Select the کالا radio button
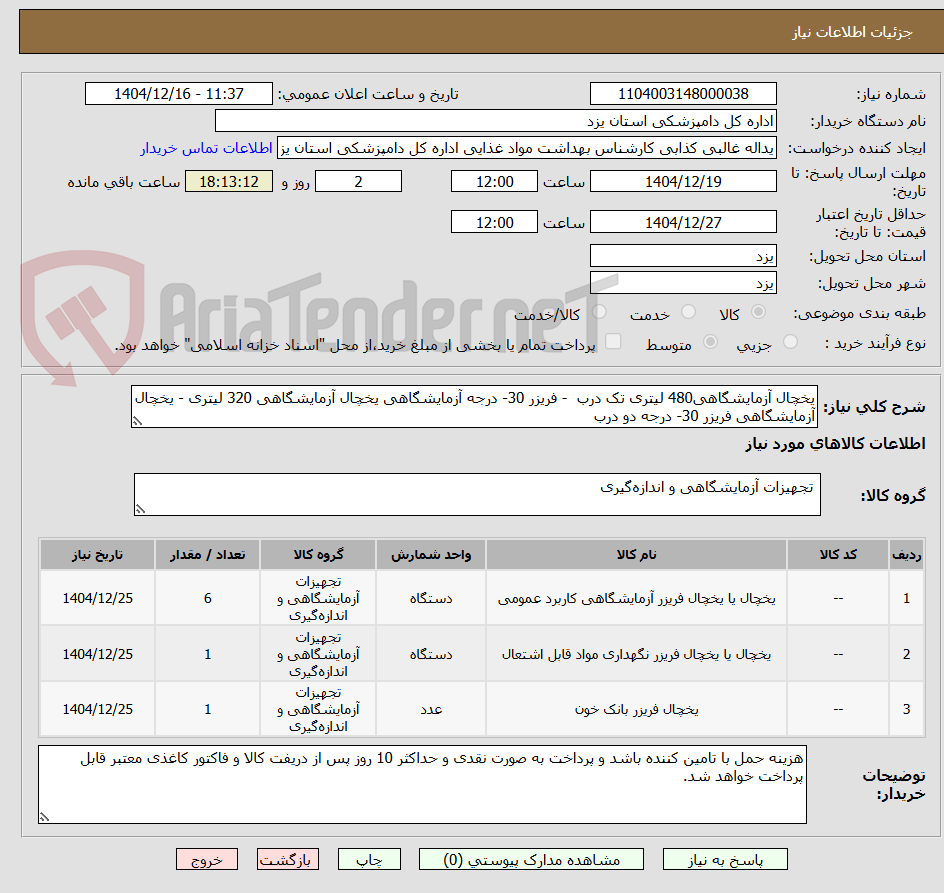Screen dimensions: 944x893 759,312
